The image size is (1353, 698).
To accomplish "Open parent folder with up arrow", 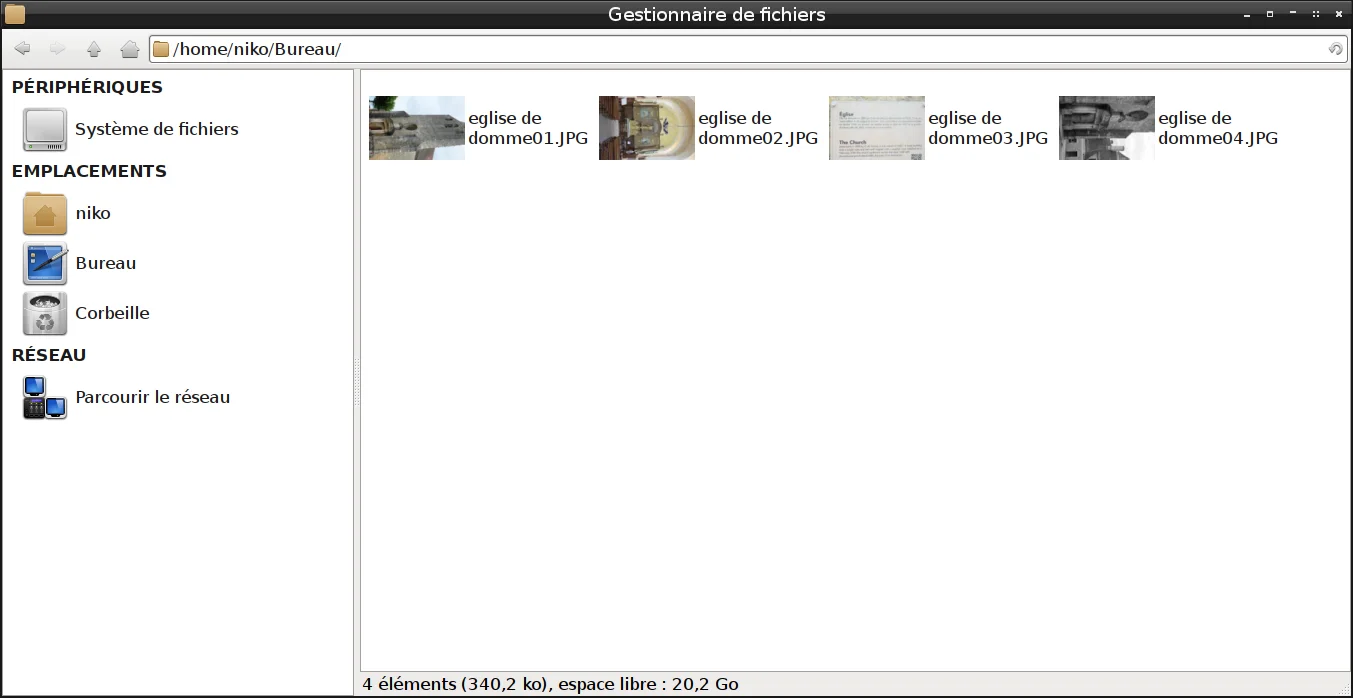I will (94, 49).
